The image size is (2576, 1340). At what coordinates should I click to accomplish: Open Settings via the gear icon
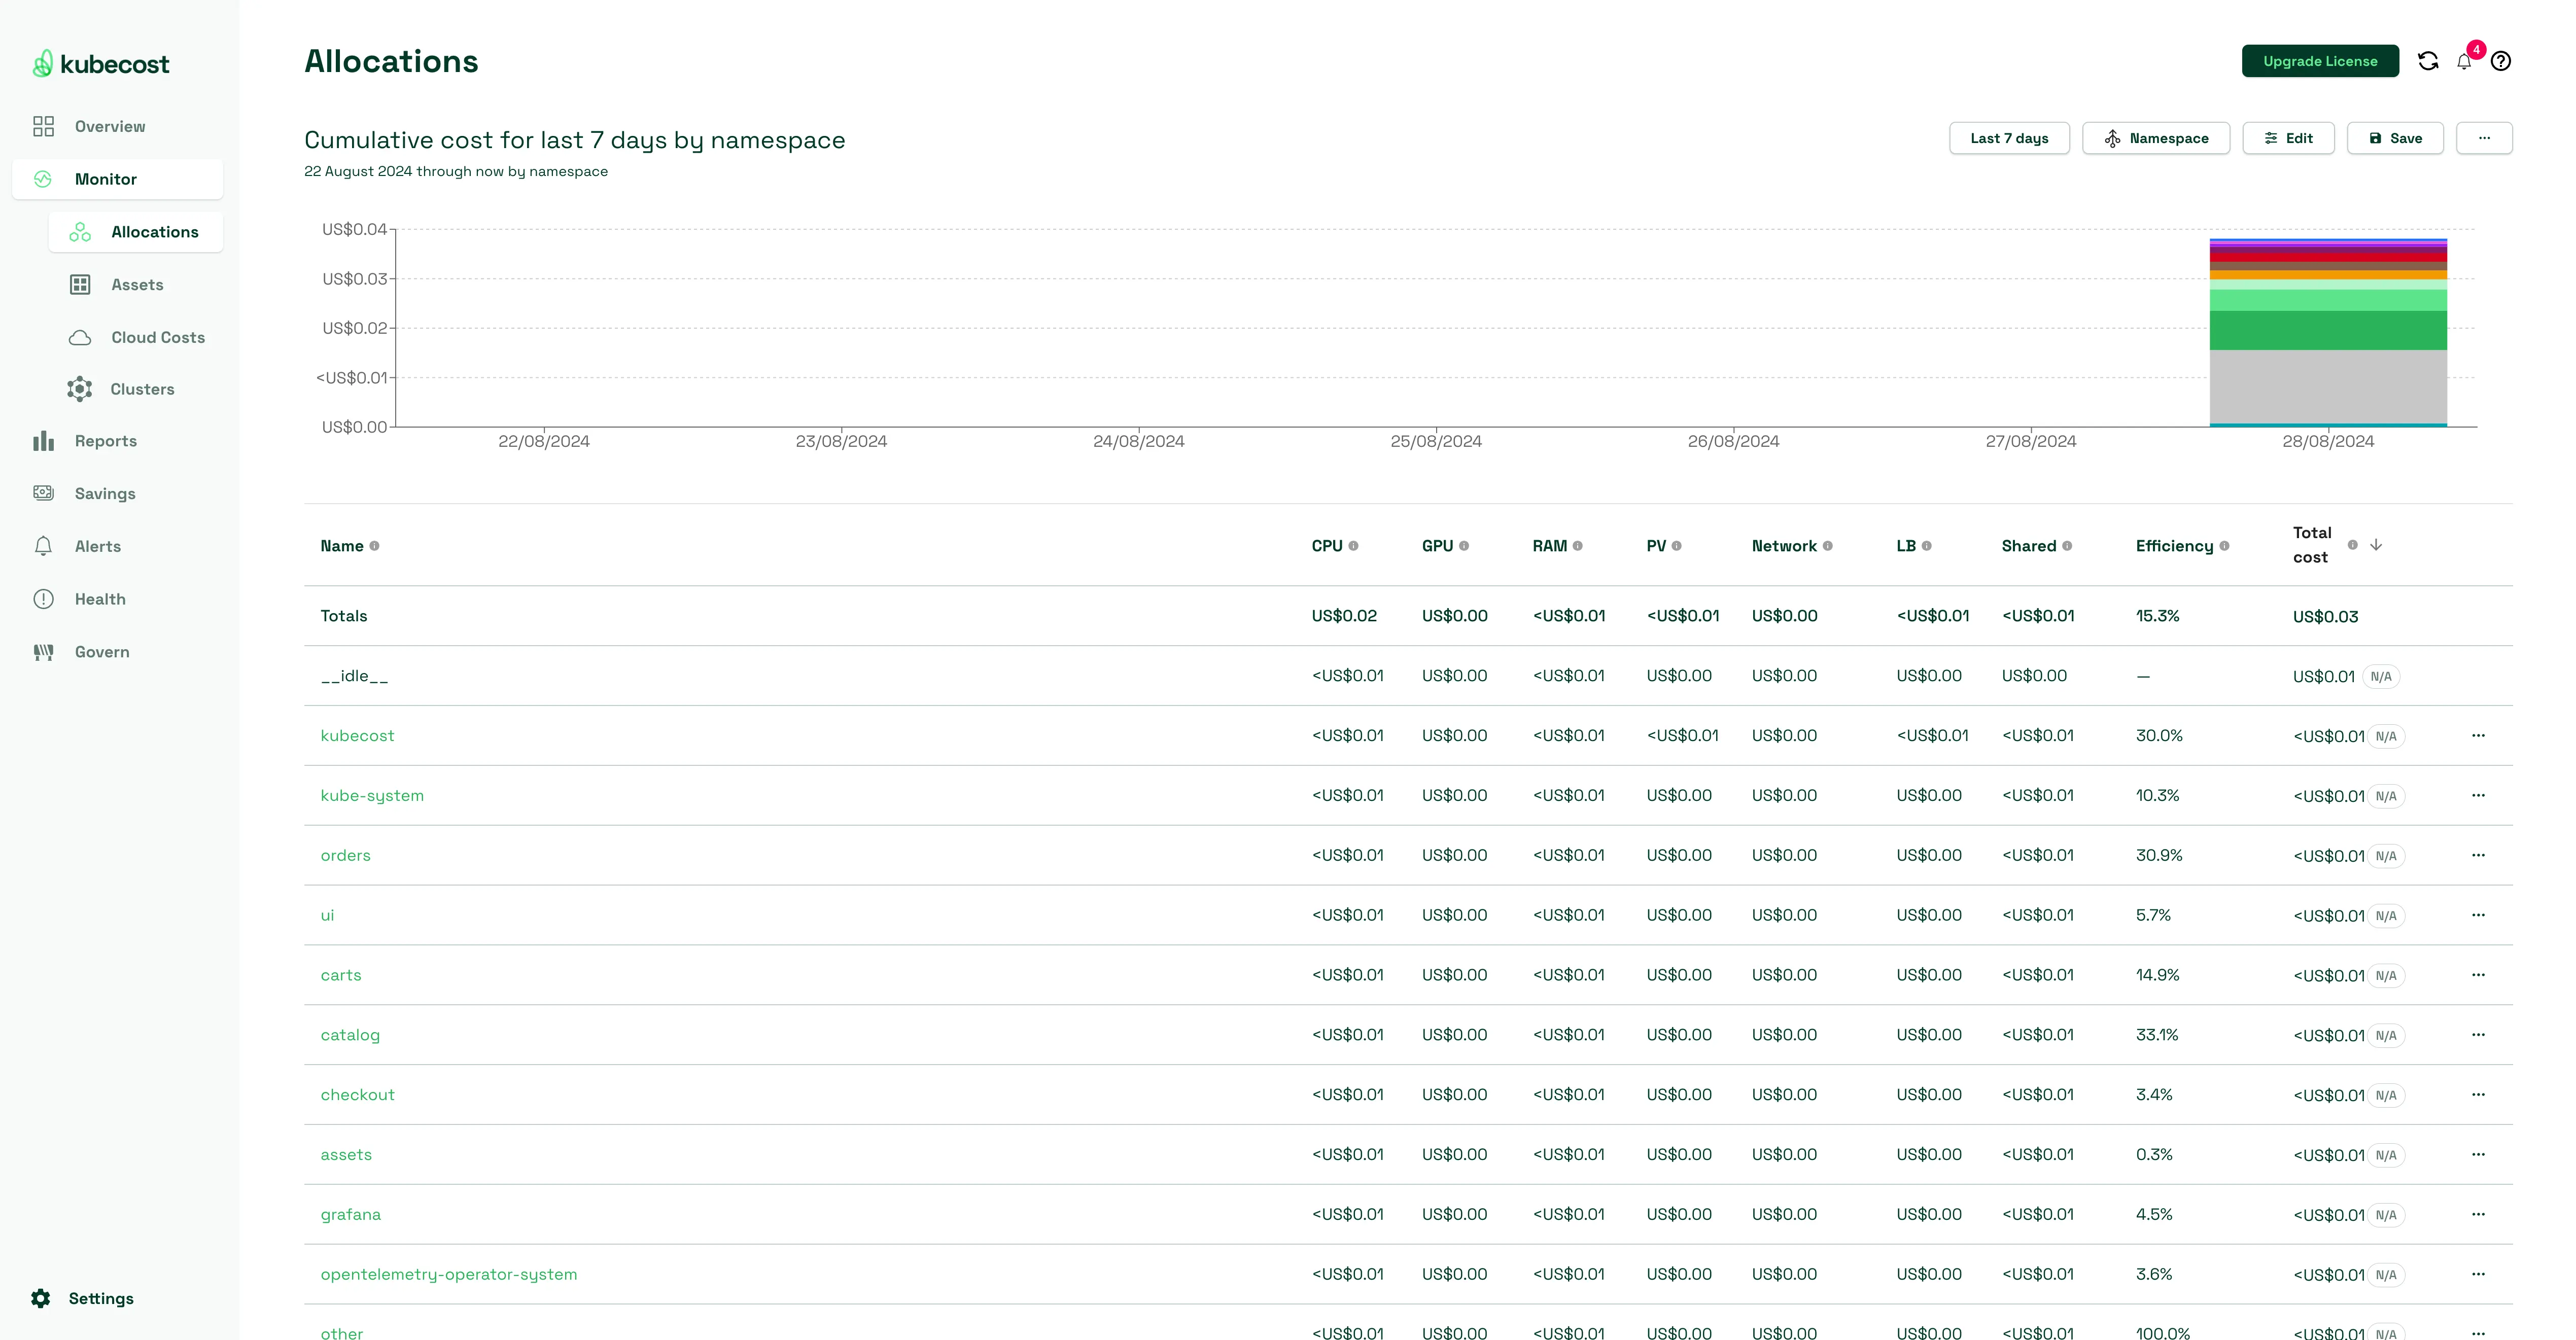point(41,1298)
